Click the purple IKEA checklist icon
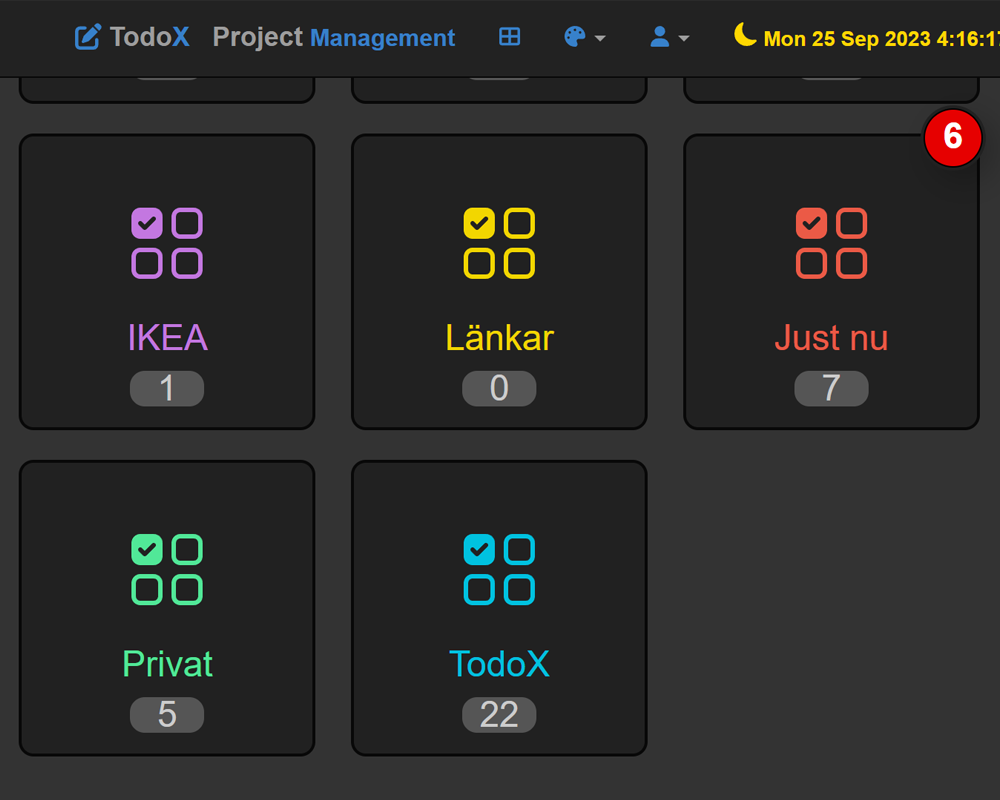Image resolution: width=1000 pixels, height=800 pixels. tap(167, 243)
